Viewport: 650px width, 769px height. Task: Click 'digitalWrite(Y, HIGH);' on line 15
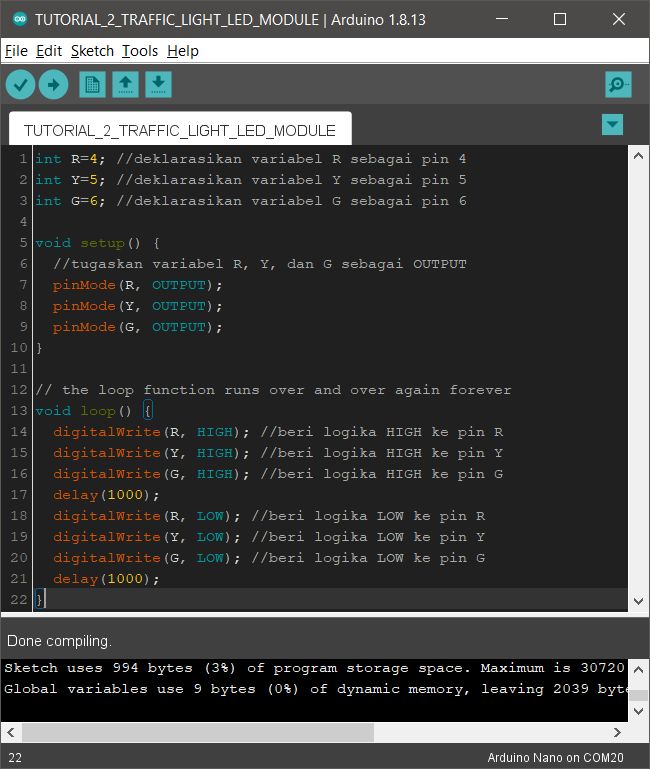pyautogui.click(x=151, y=453)
